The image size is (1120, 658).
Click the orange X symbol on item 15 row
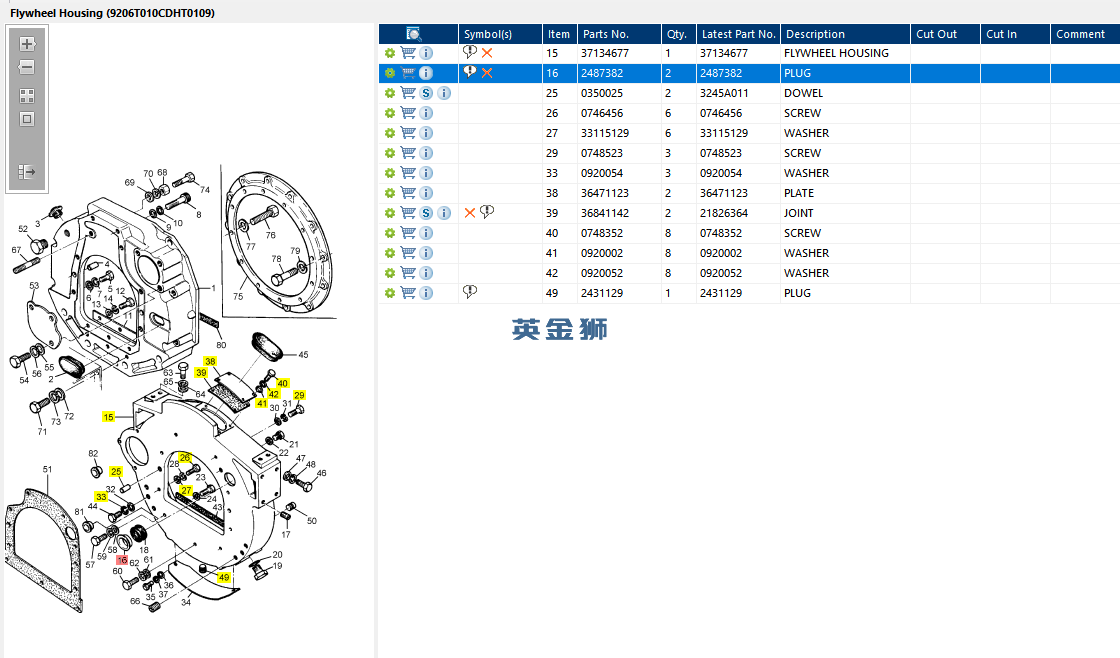coord(487,53)
